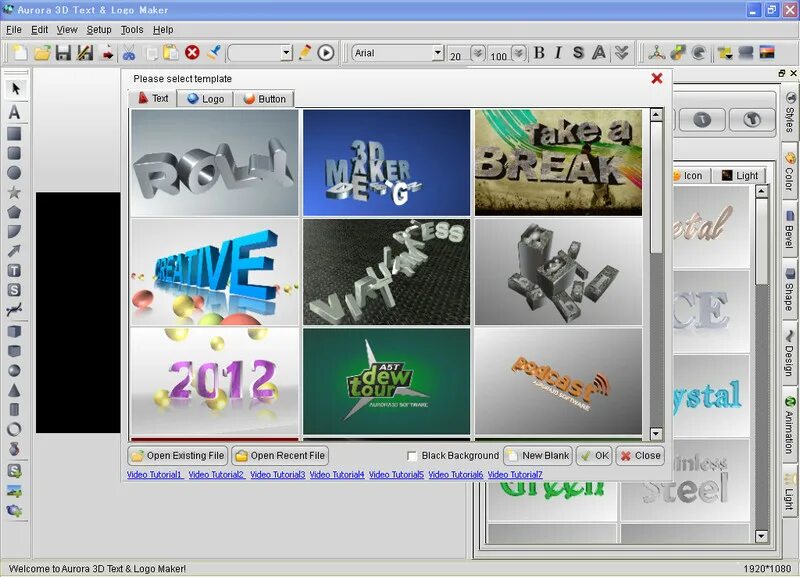Switch to the Text template tab
Viewport: 800px width, 577px height.
(x=152, y=98)
